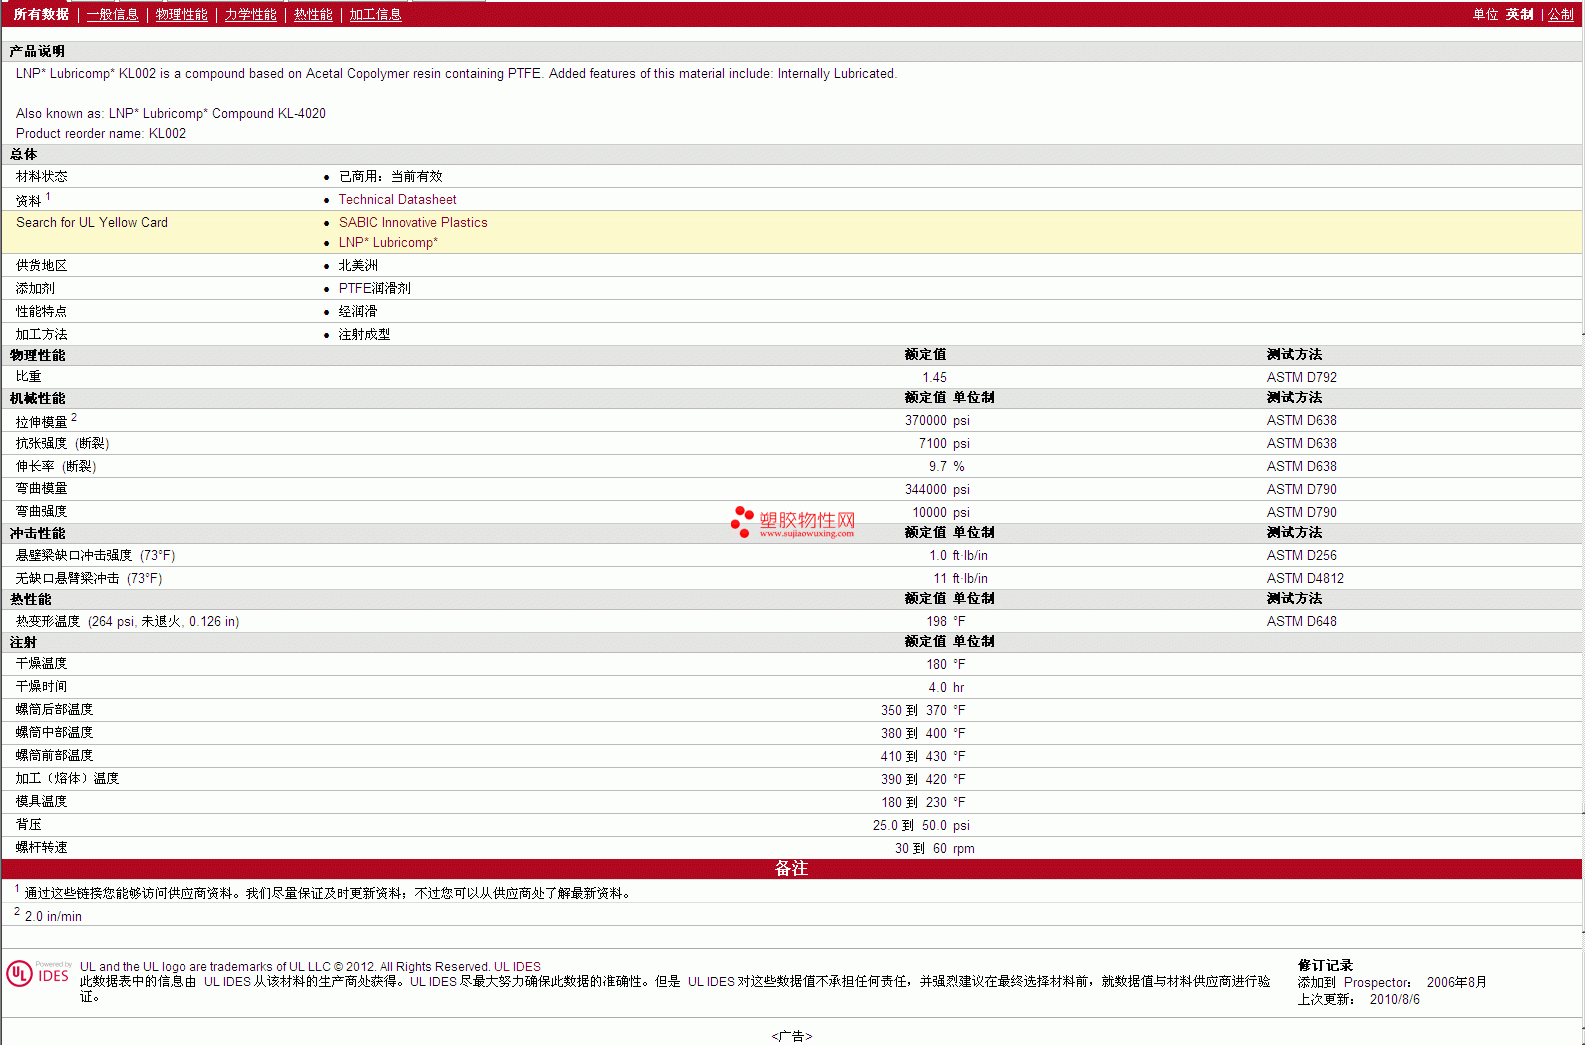The height and width of the screenshot is (1045, 1585).
Task: Open SABIC Innovative Plastics link
Action: coord(413,222)
